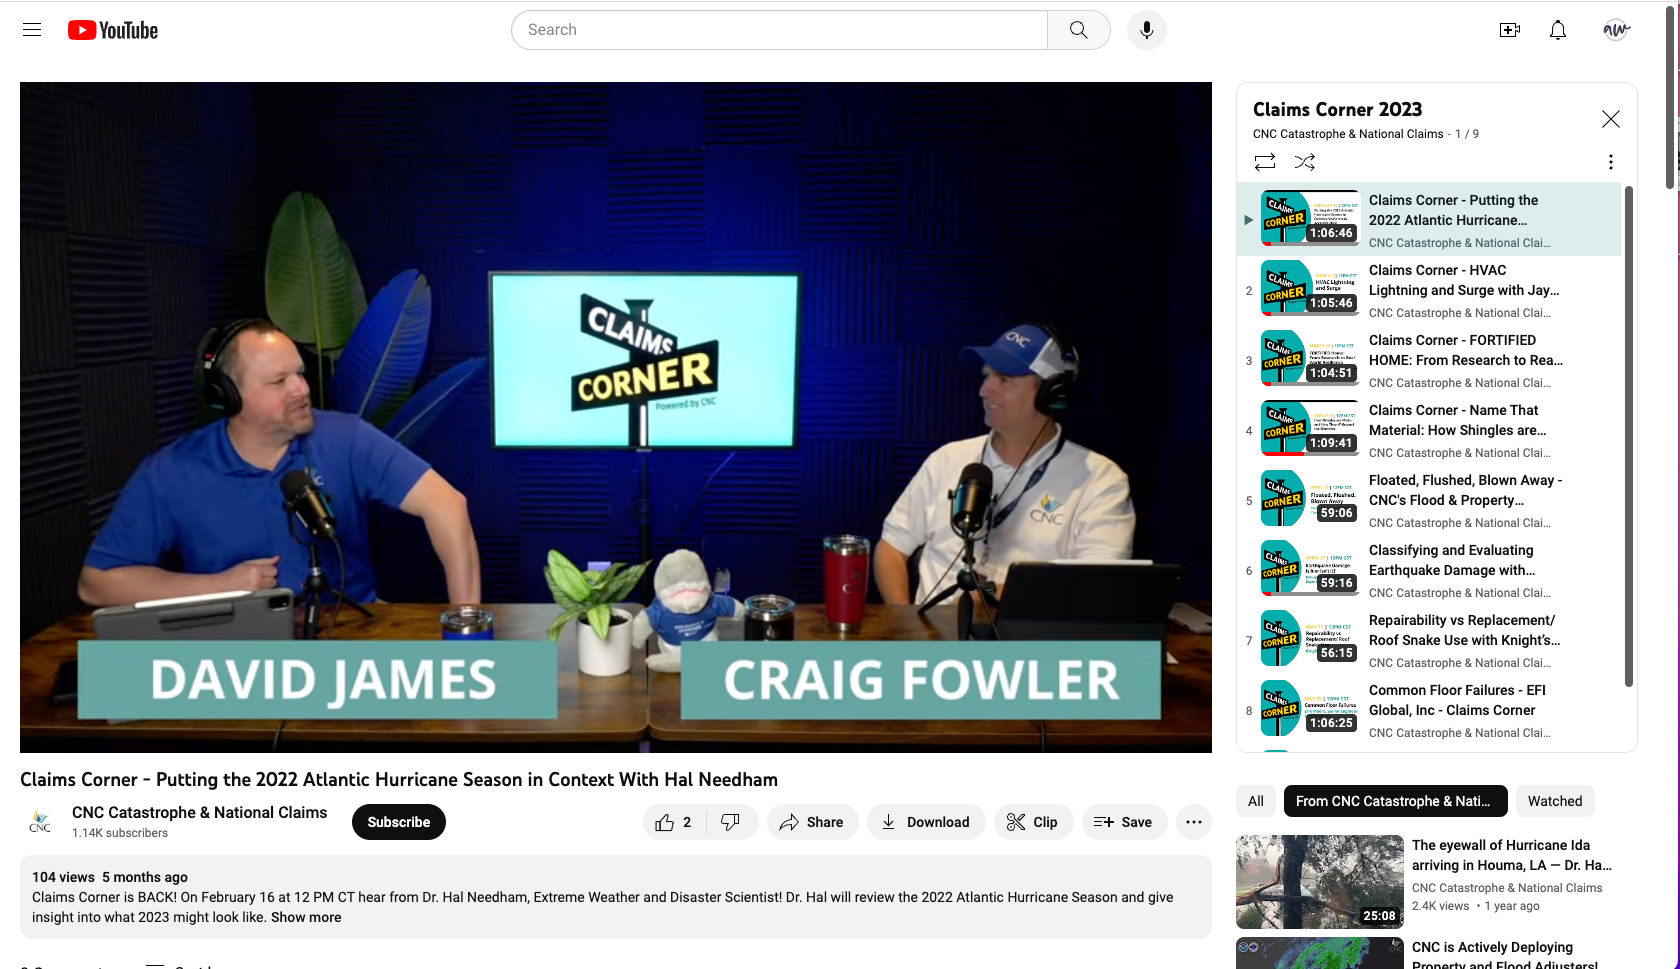Open the notifications bell
The width and height of the screenshot is (1680, 969).
tap(1557, 30)
